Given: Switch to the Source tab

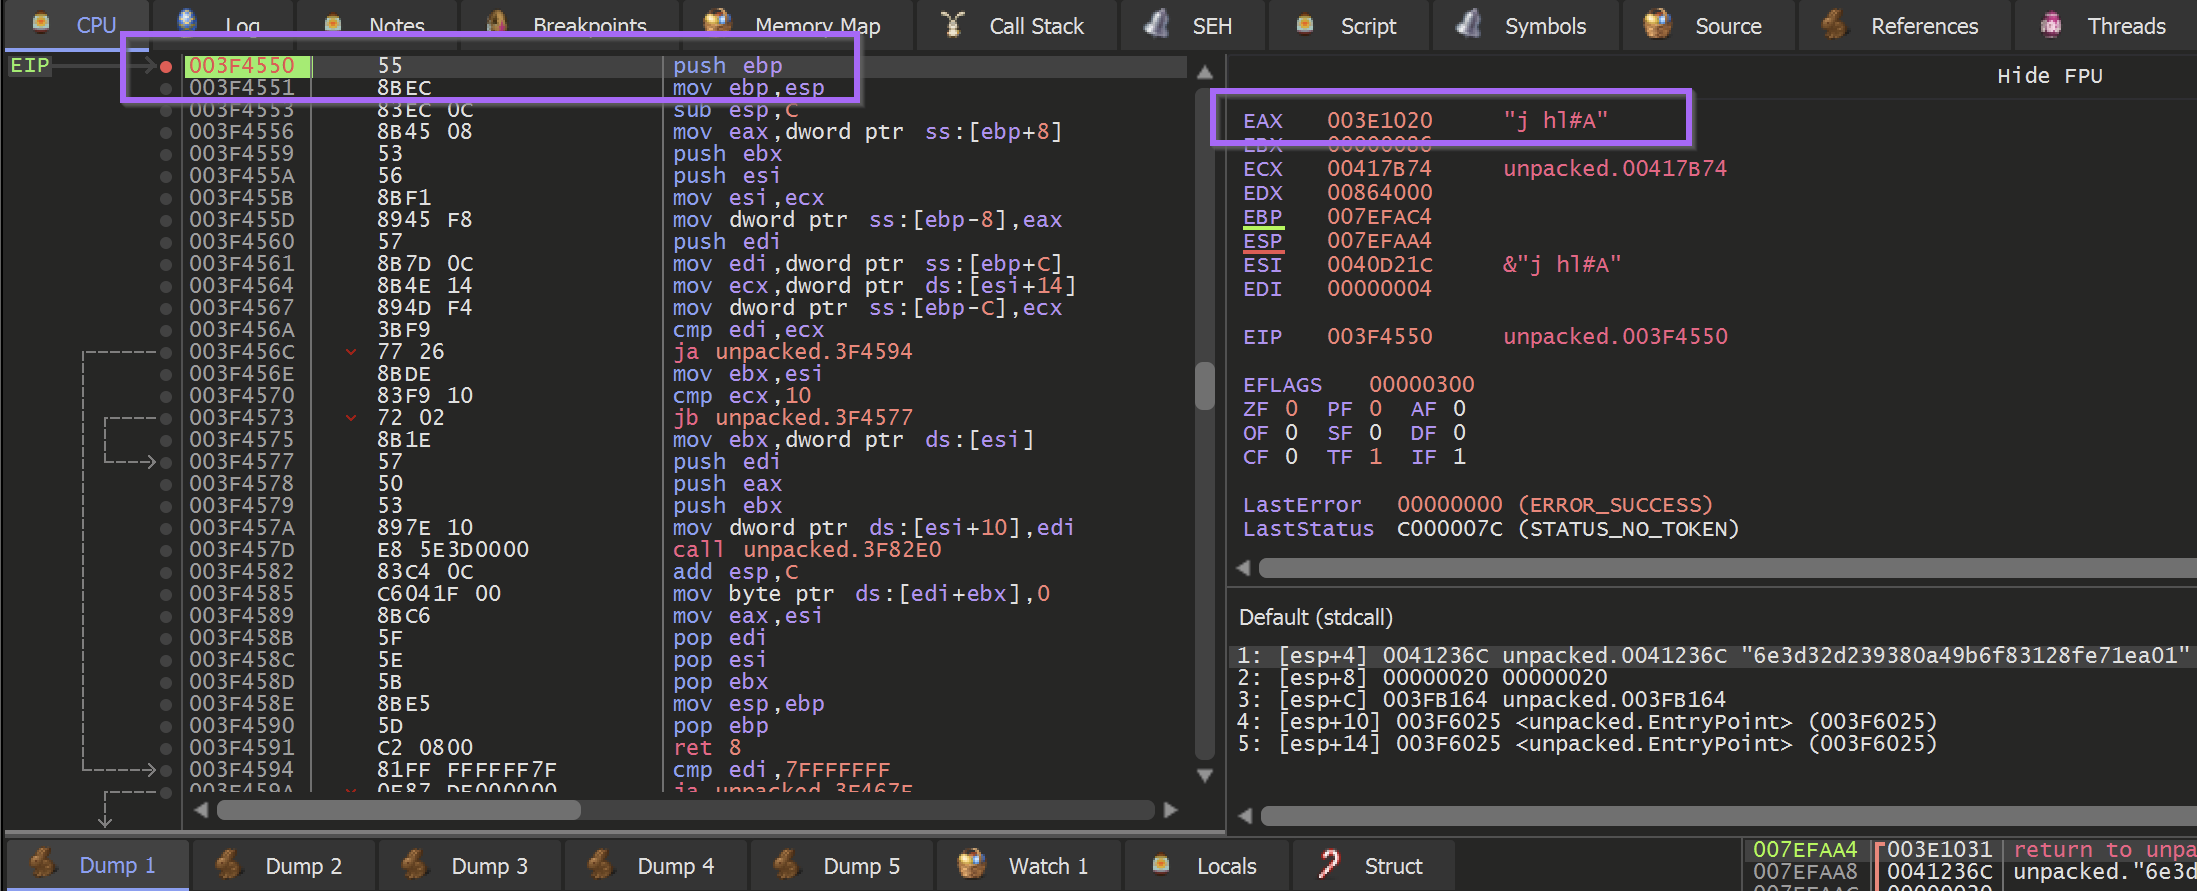Looking at the screenshot, I should coord(1727,26).
